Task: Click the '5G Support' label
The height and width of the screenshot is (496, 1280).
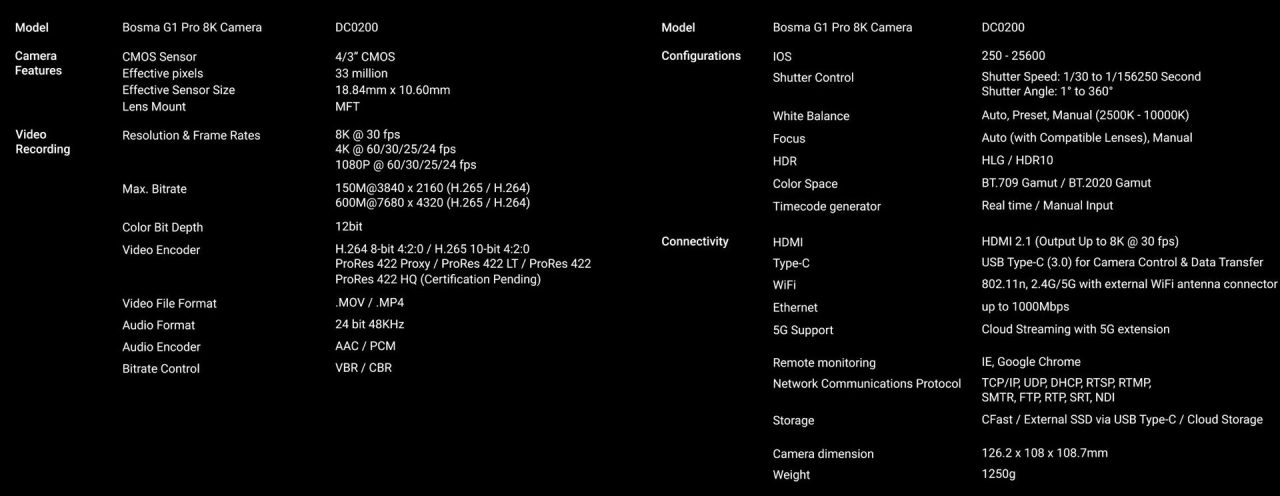Action: (802, 330)
